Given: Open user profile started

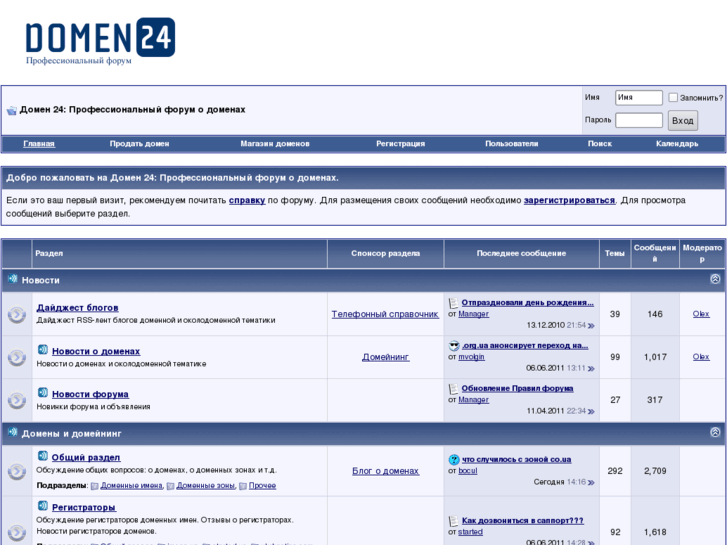Looking at the screenshot, I should 471,532.
